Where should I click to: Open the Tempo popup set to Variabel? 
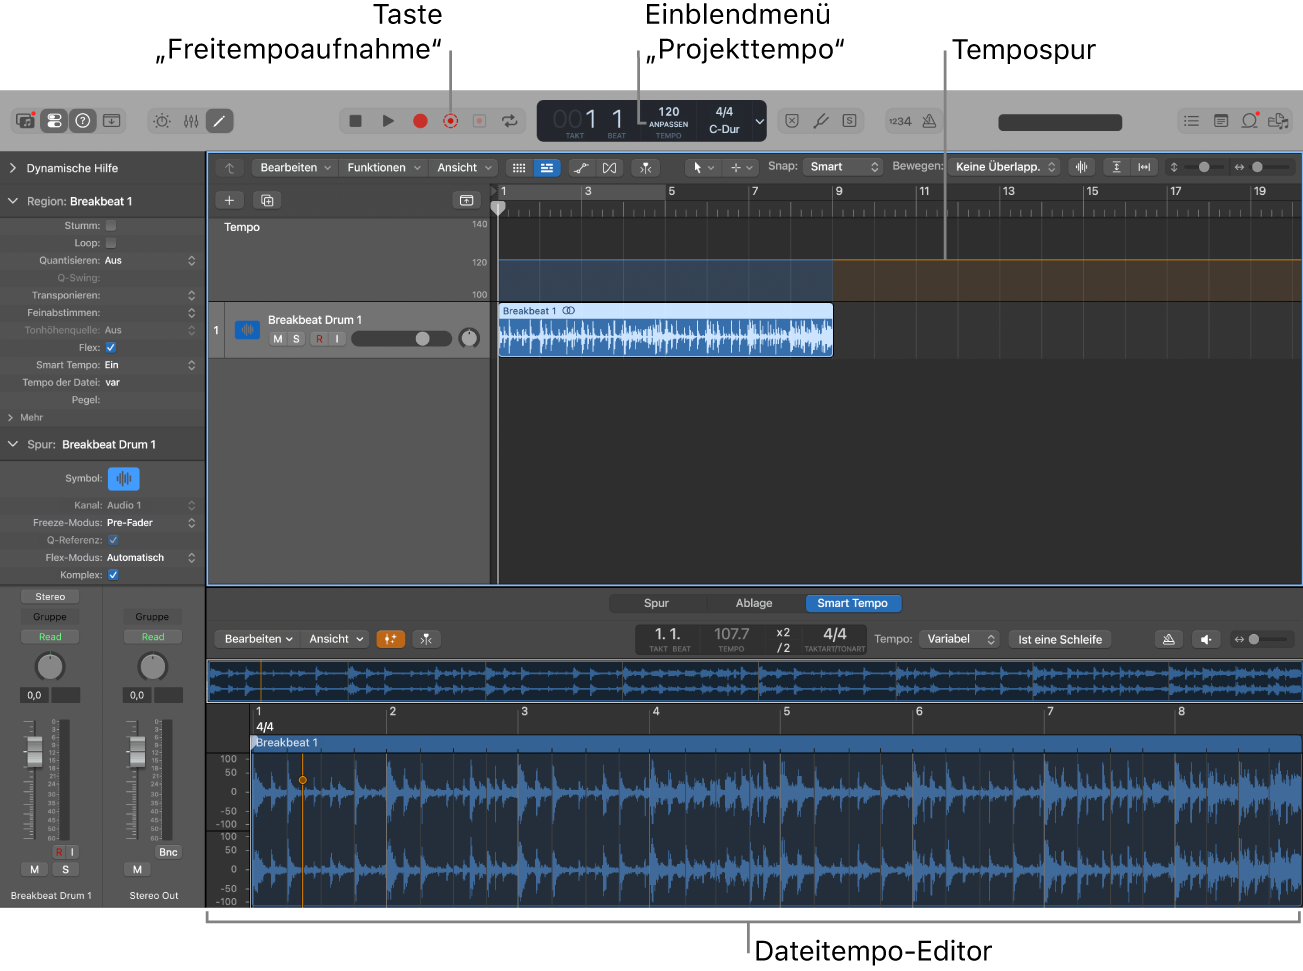click(x=960, y=639)
